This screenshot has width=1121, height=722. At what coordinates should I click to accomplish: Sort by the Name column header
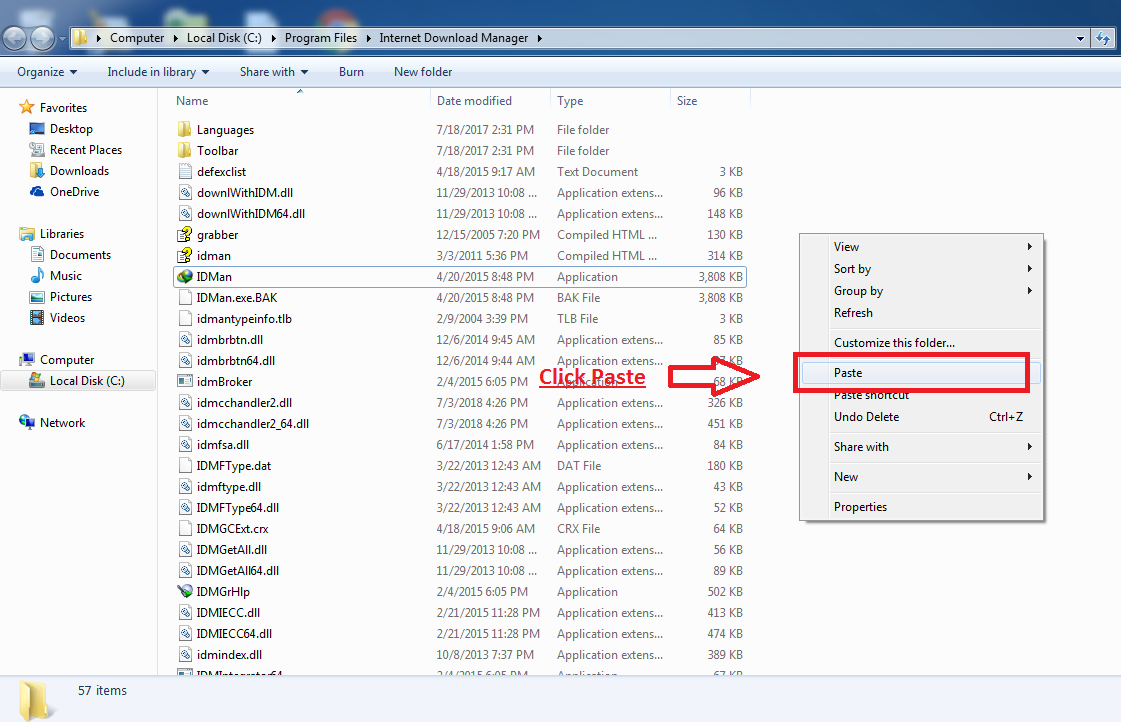click(x=300, y=101)
